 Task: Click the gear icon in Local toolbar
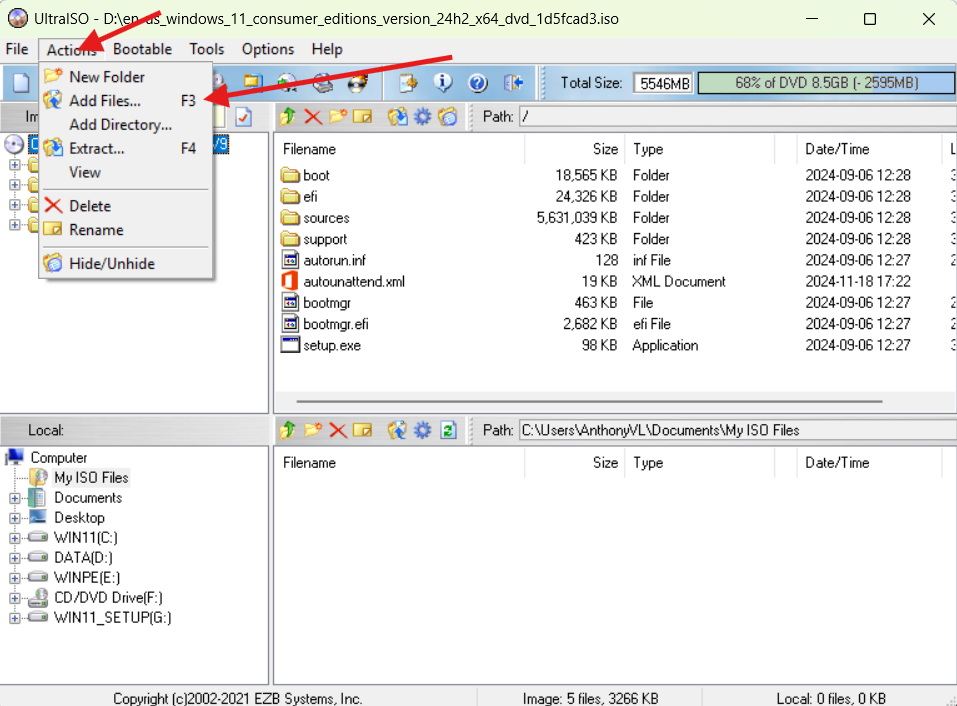pos(423,430)
